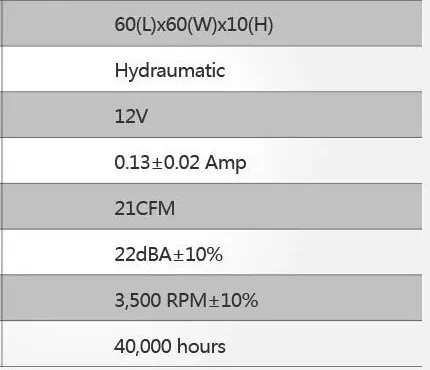
Task: Click the 60(L) portion of dimensions
Action: tap(135, 25)
